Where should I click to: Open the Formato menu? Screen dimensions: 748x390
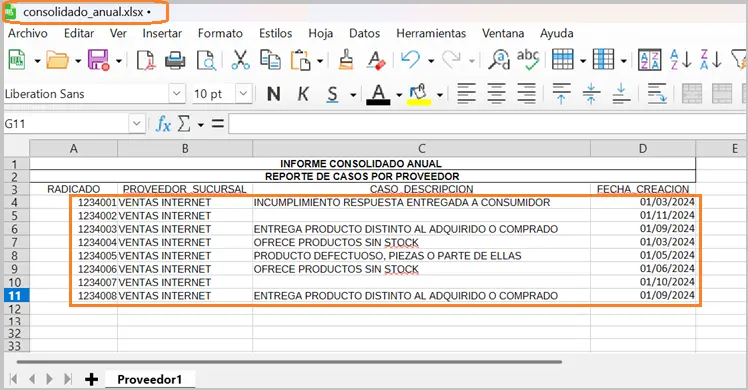click(x=220, y=33)
